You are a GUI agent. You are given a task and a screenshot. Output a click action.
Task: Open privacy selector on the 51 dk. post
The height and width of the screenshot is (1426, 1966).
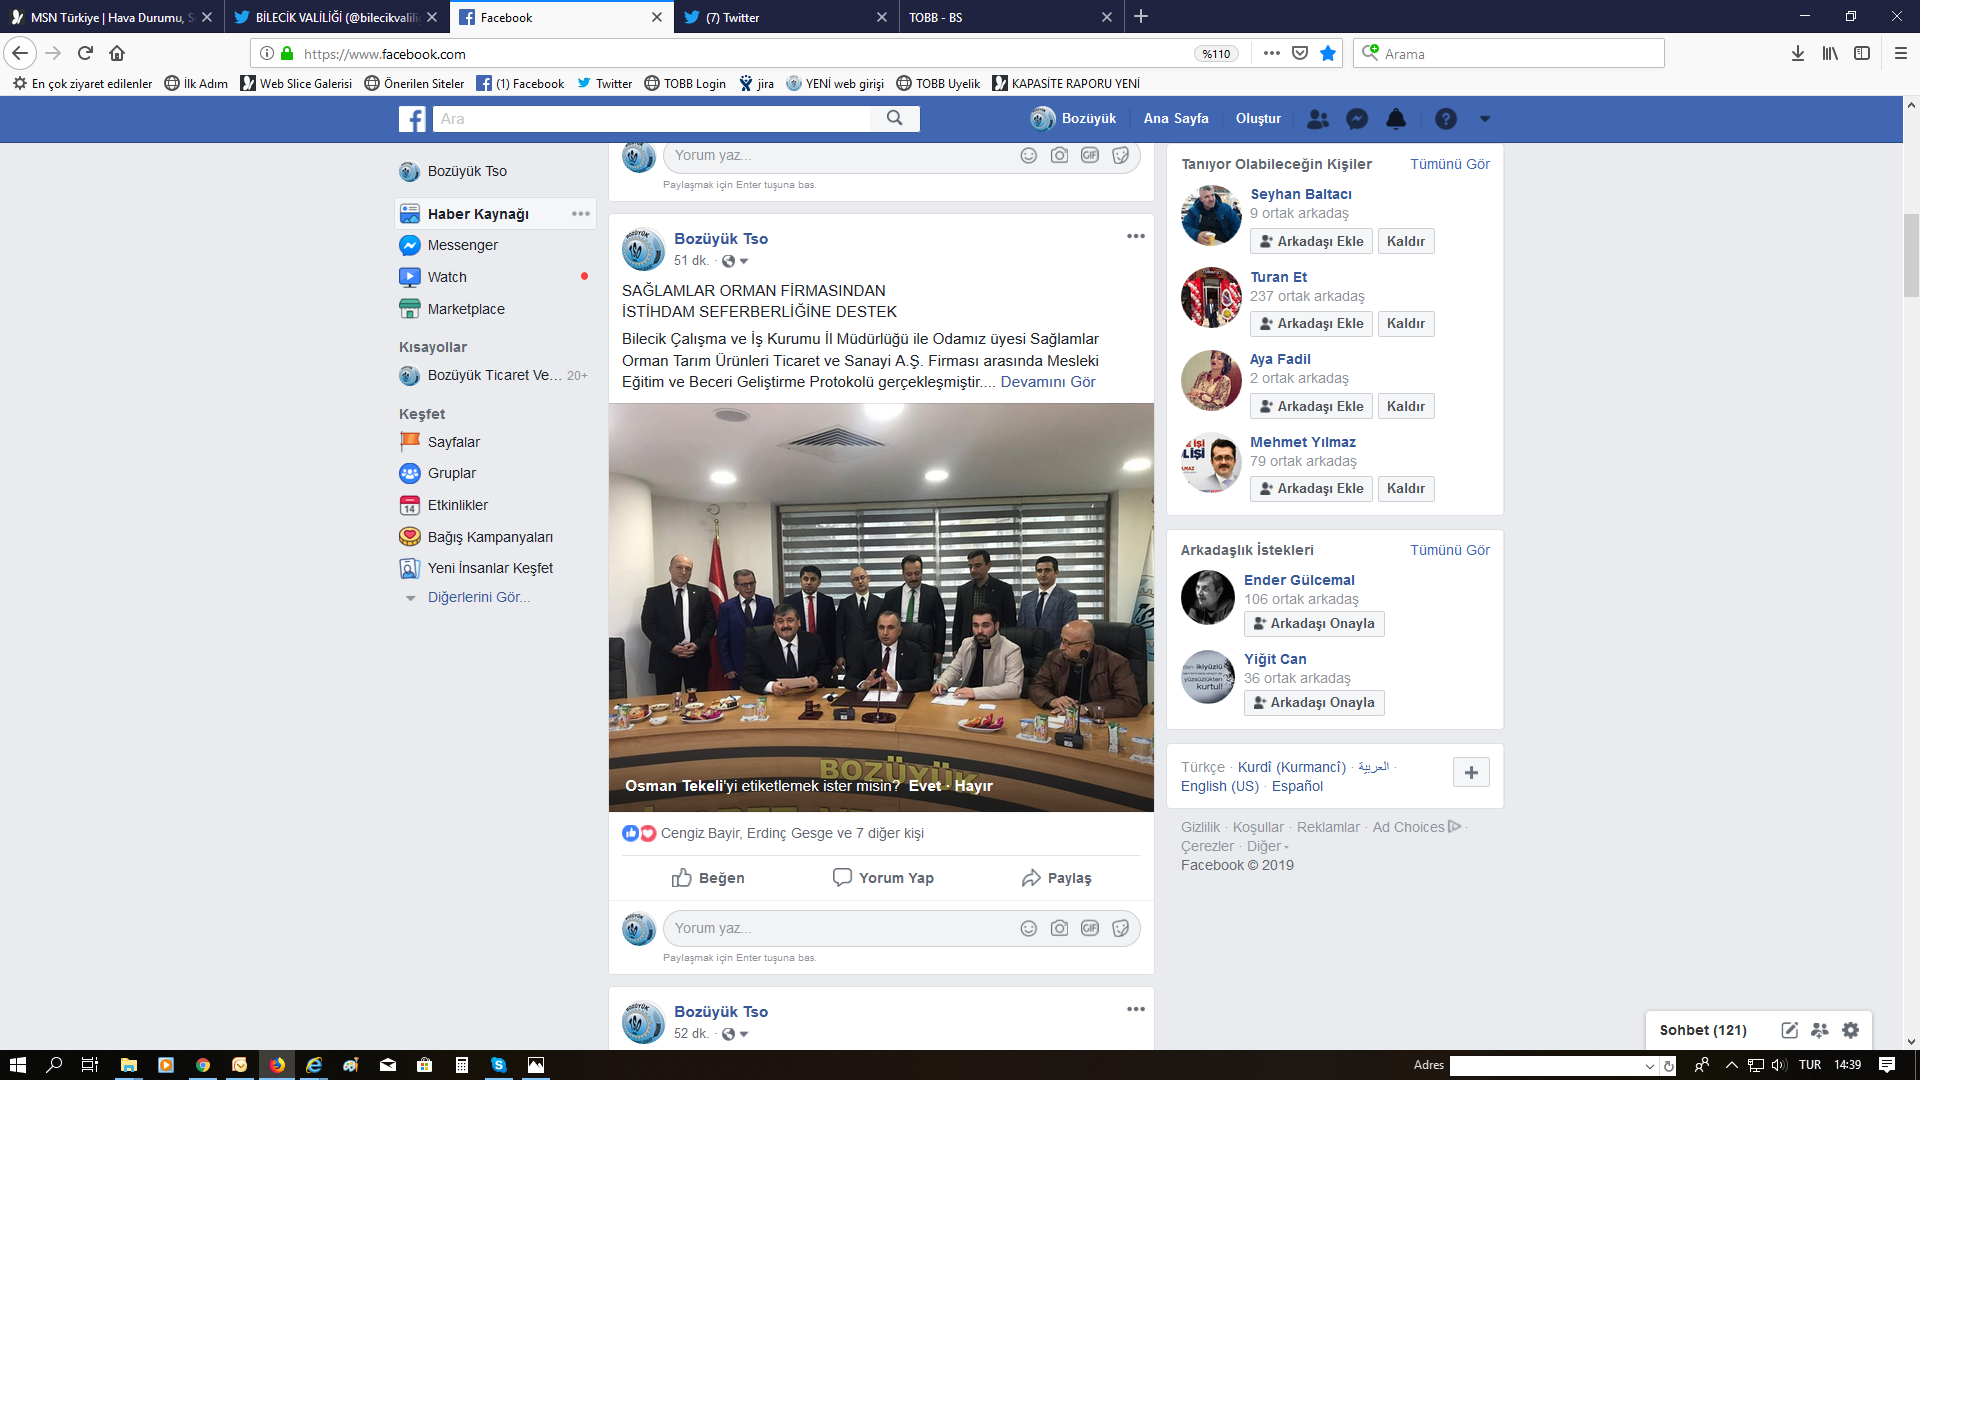click(735, 261)
